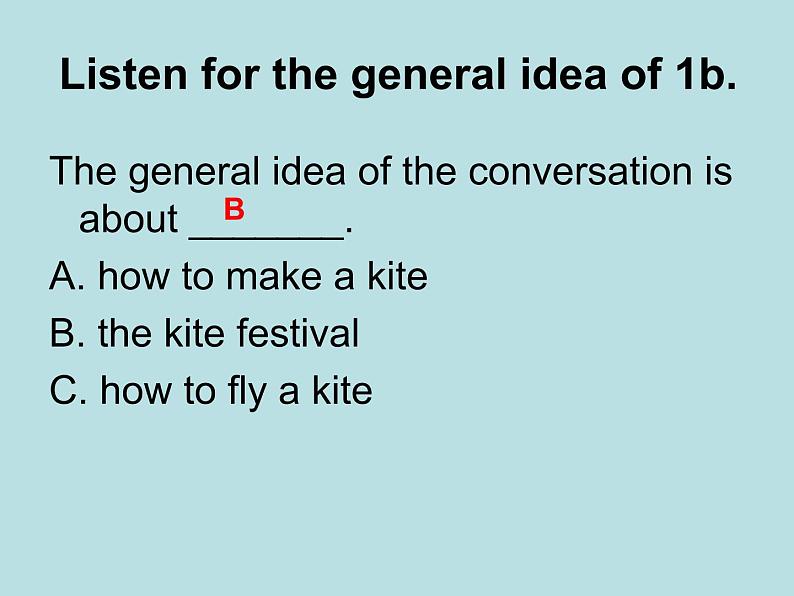
Task: Click the word kite in option C
Action: (342, 390)
